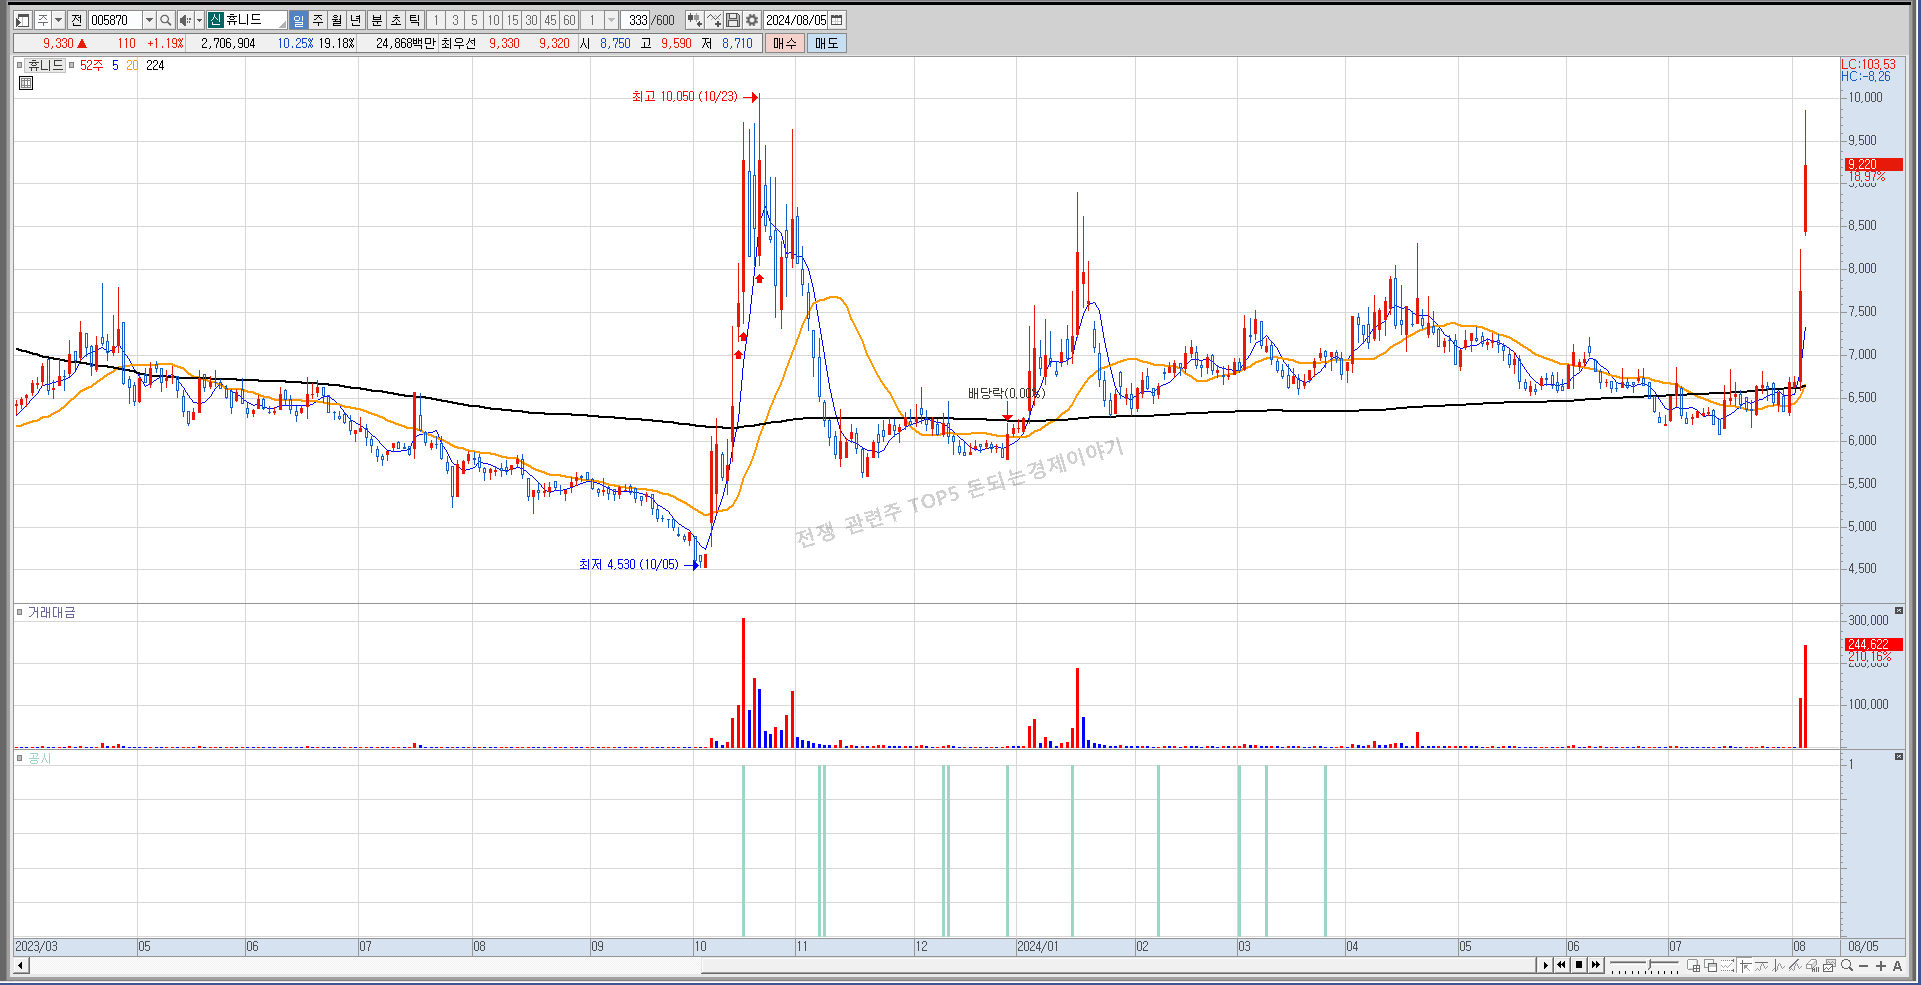The width and height of the screenshot is (1921, 985).
Task: Click the rewind button at chart bottom
Action: coord(1561,965)
